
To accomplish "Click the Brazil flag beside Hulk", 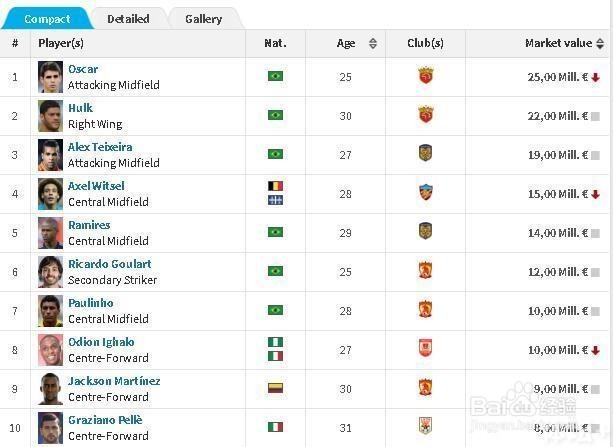I will click(x=275, y=115).
